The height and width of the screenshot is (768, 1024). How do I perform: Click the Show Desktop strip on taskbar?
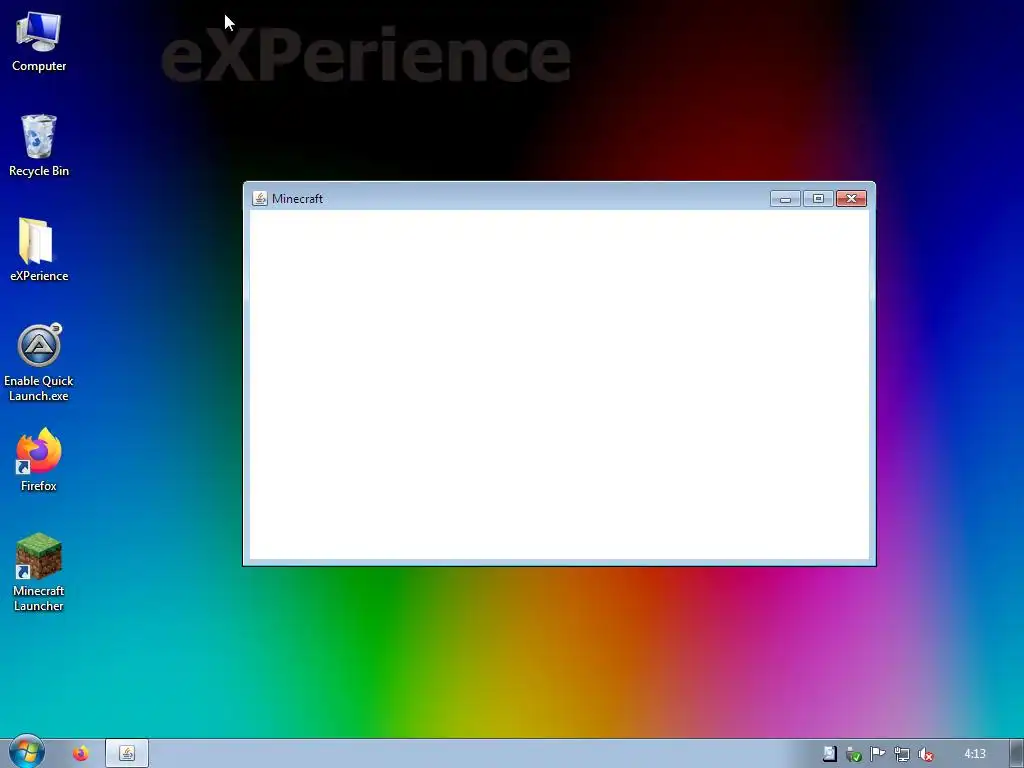point(1017,754)
